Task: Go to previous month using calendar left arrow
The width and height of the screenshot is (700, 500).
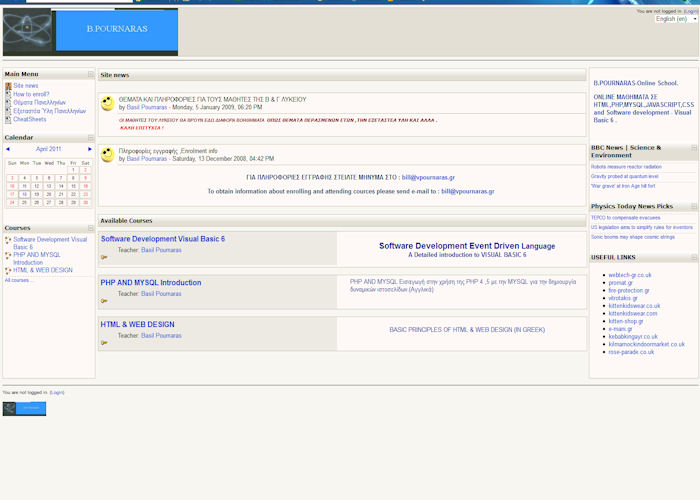Action: pyautogui.click(x=8, y=149)
